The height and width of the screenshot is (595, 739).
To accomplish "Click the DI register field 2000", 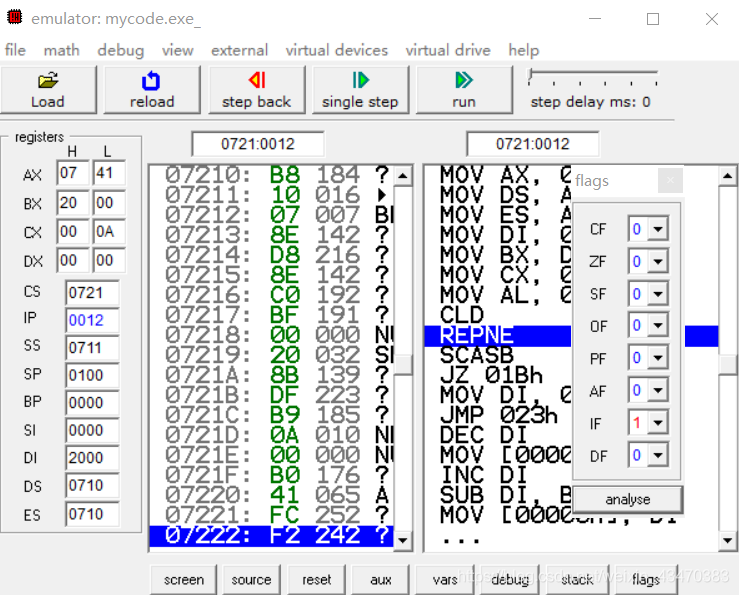I will click(92, 458).
